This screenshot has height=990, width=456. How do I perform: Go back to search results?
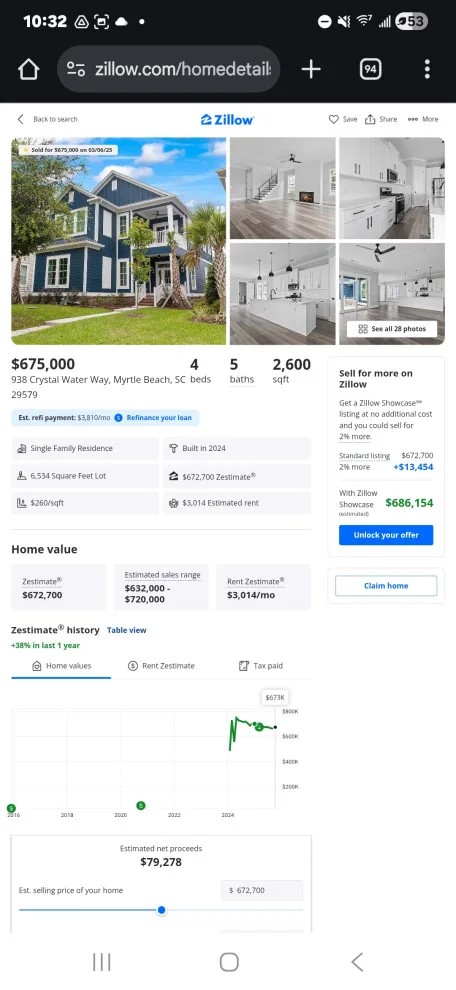click(x=47, y=119)
